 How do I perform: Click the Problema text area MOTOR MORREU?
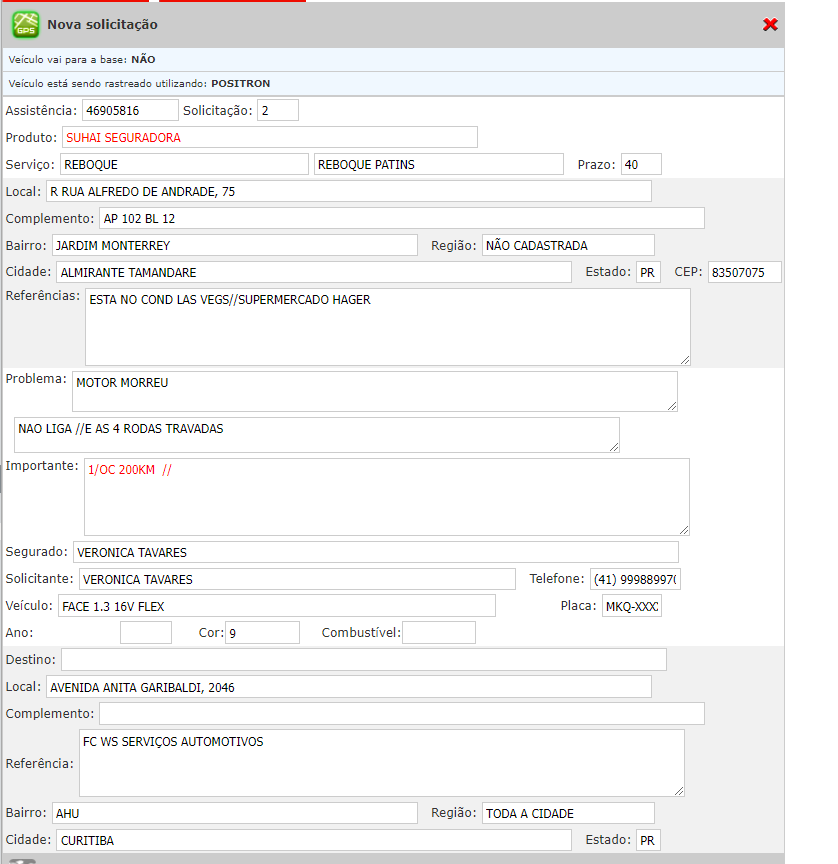(x=374, y=391)
